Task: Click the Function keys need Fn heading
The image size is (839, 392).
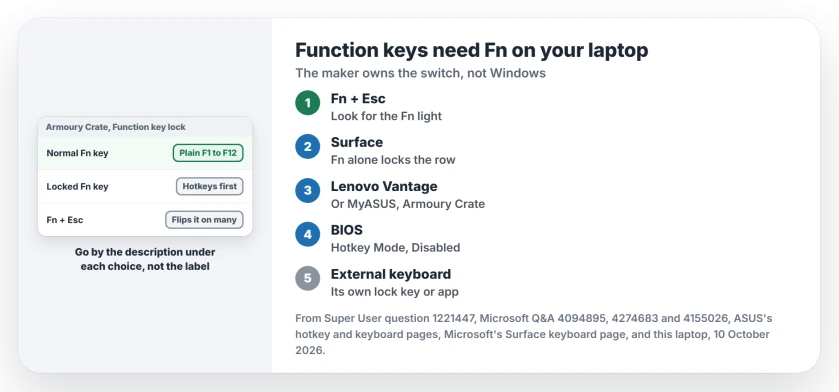Action: point(471,50)
